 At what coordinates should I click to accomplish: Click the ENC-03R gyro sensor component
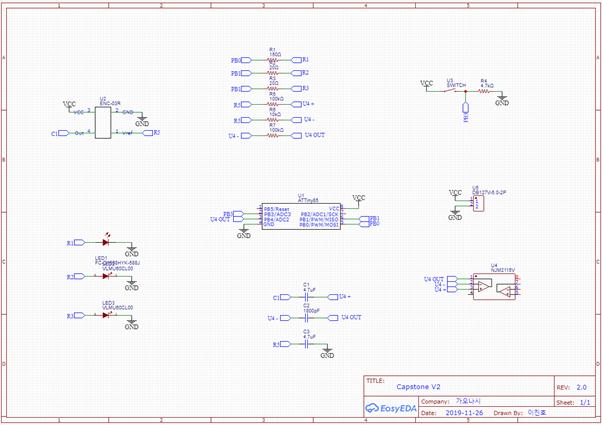pos(102,122)
